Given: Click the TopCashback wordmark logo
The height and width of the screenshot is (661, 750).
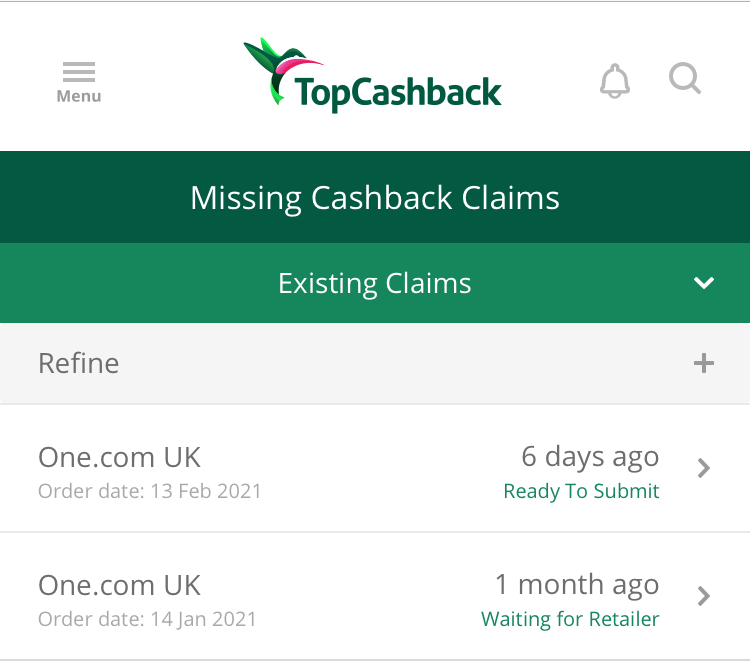Looking at the screenshot, I should click(x=398, y=93).
